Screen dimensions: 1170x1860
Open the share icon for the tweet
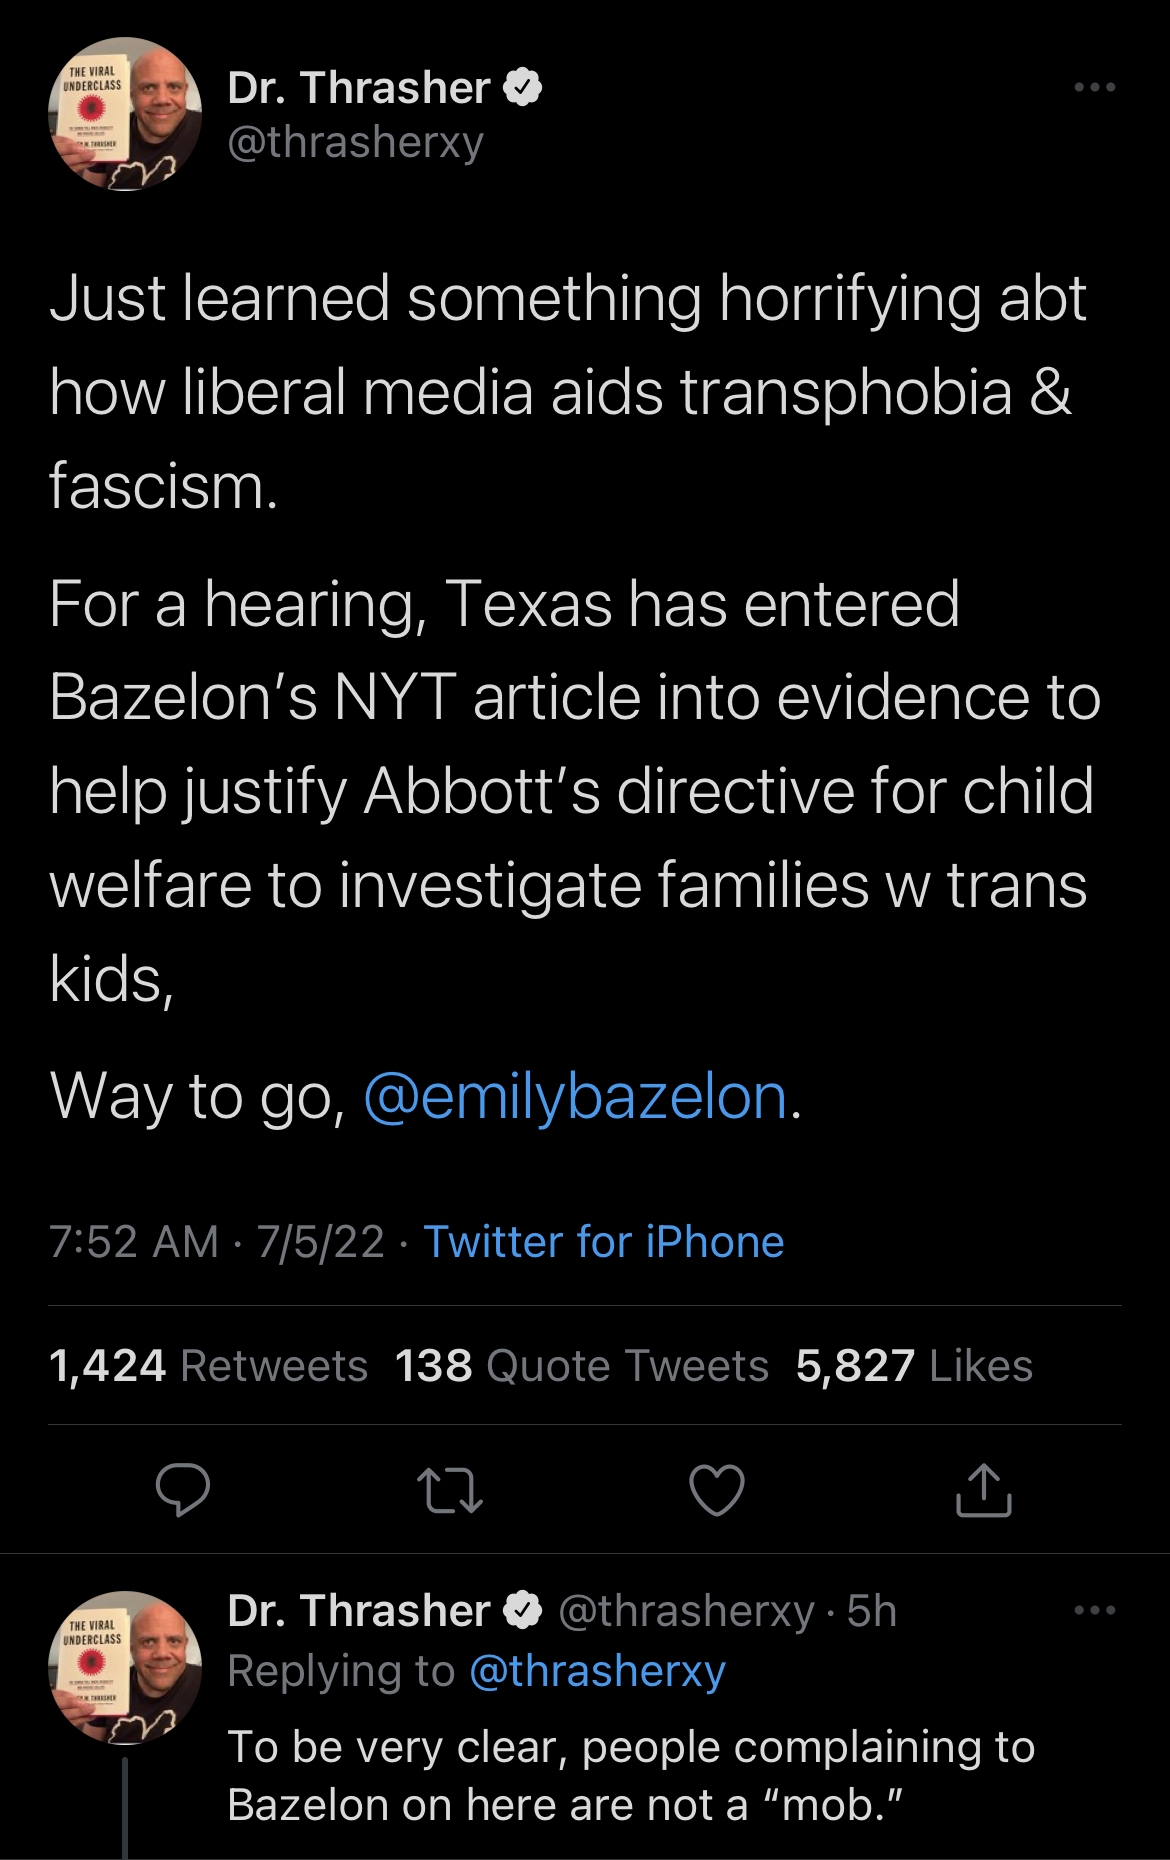984,1489
